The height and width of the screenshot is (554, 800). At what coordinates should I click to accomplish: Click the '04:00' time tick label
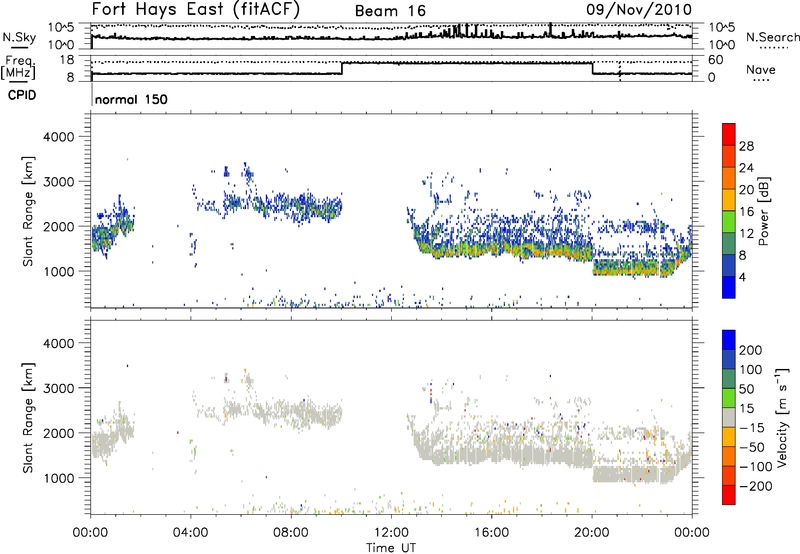pyautogui.click(x=190, y=533)
